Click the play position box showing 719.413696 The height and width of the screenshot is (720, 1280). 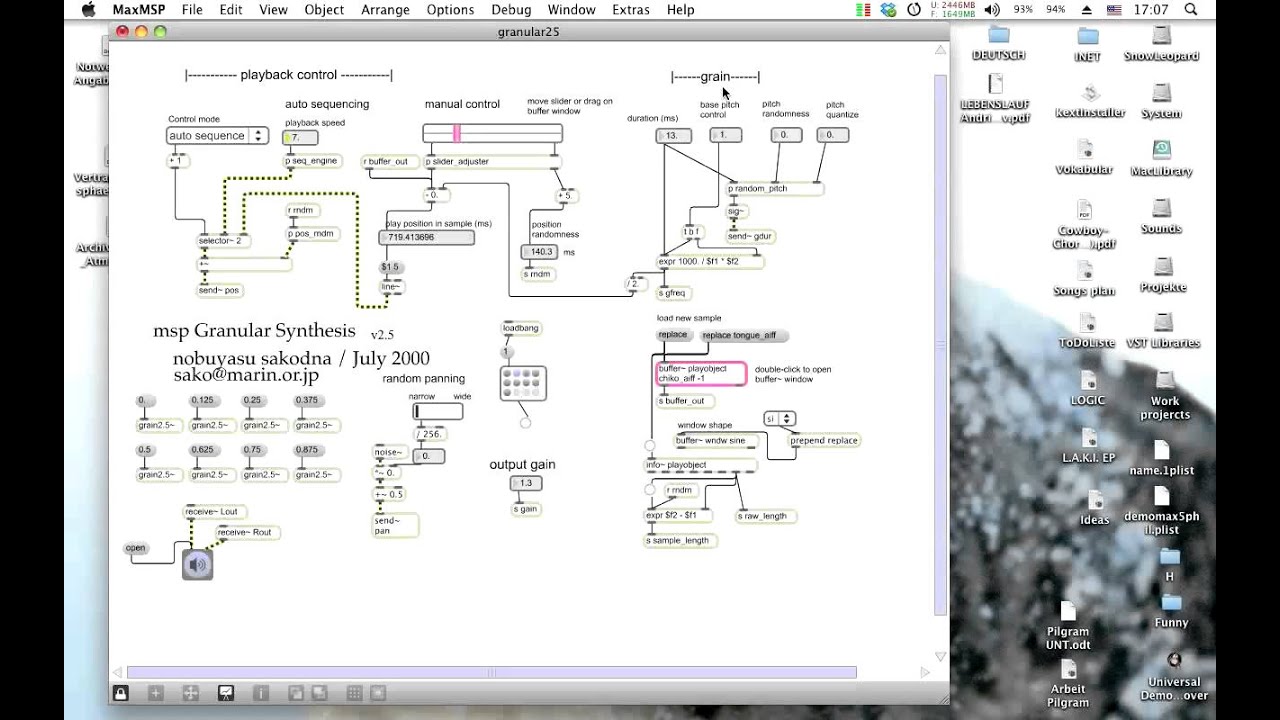click(x=427, y=238)
